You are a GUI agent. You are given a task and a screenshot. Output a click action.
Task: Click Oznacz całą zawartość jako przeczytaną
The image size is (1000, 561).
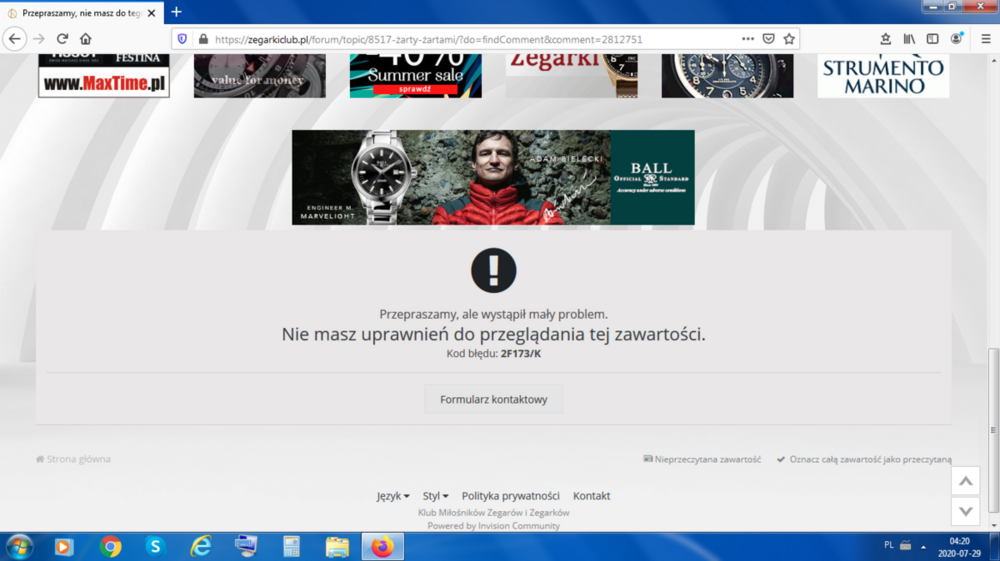coord(864,459)
